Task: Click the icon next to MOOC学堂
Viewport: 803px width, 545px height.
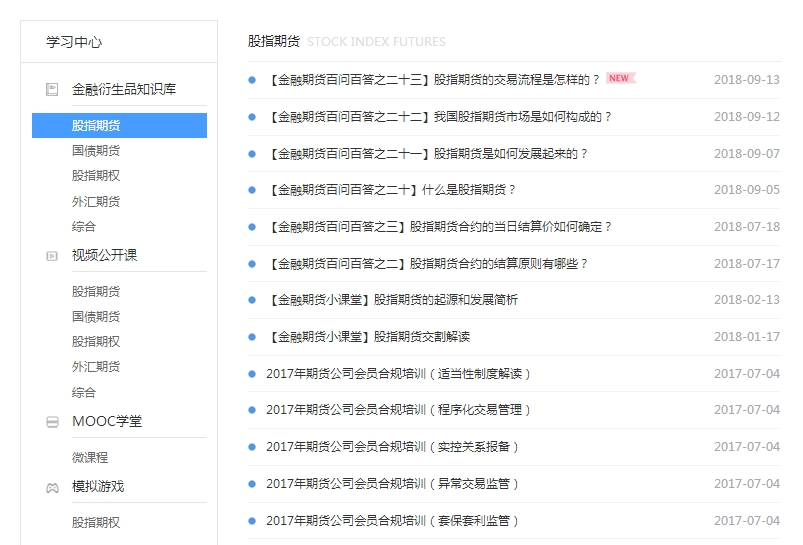Action: (x=52, y=422)
